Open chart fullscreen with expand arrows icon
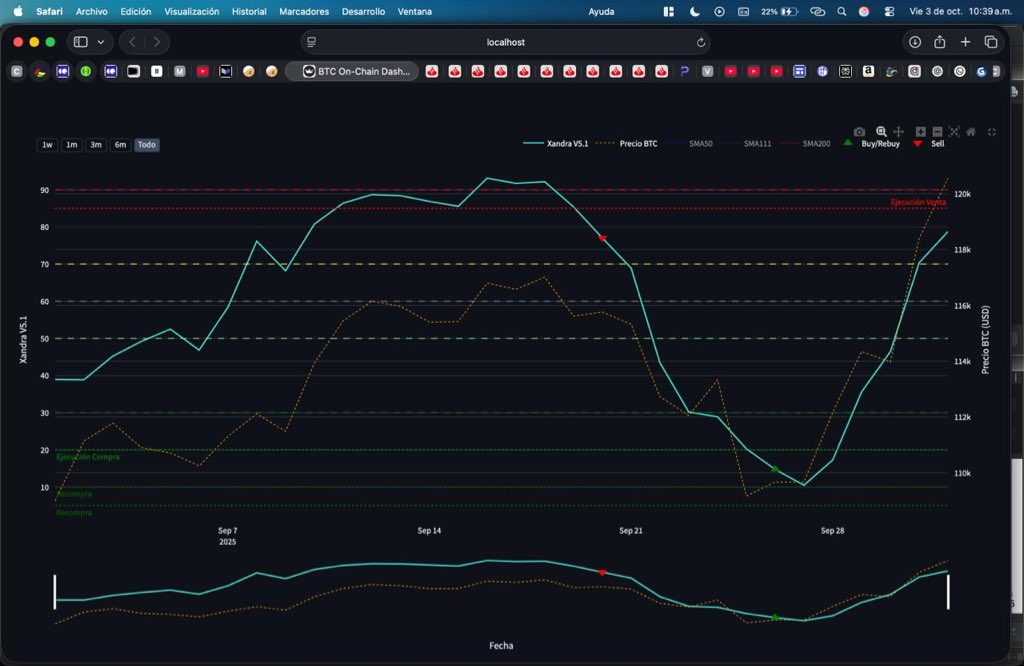The image size is (1024, 666). tap(991, 132)
